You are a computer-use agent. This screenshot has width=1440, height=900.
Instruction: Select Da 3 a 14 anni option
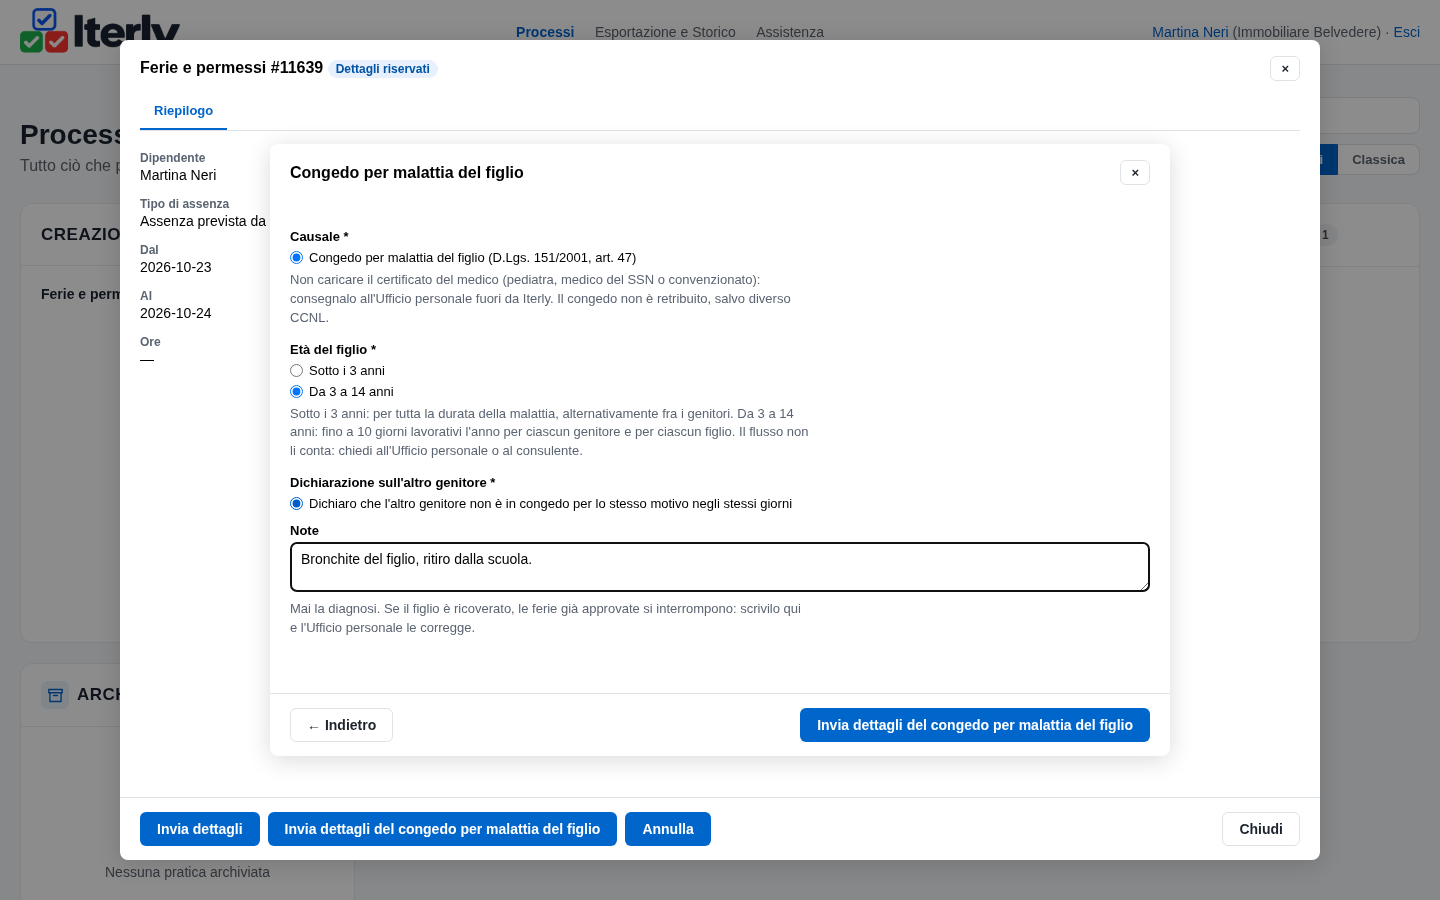(296, 392)
